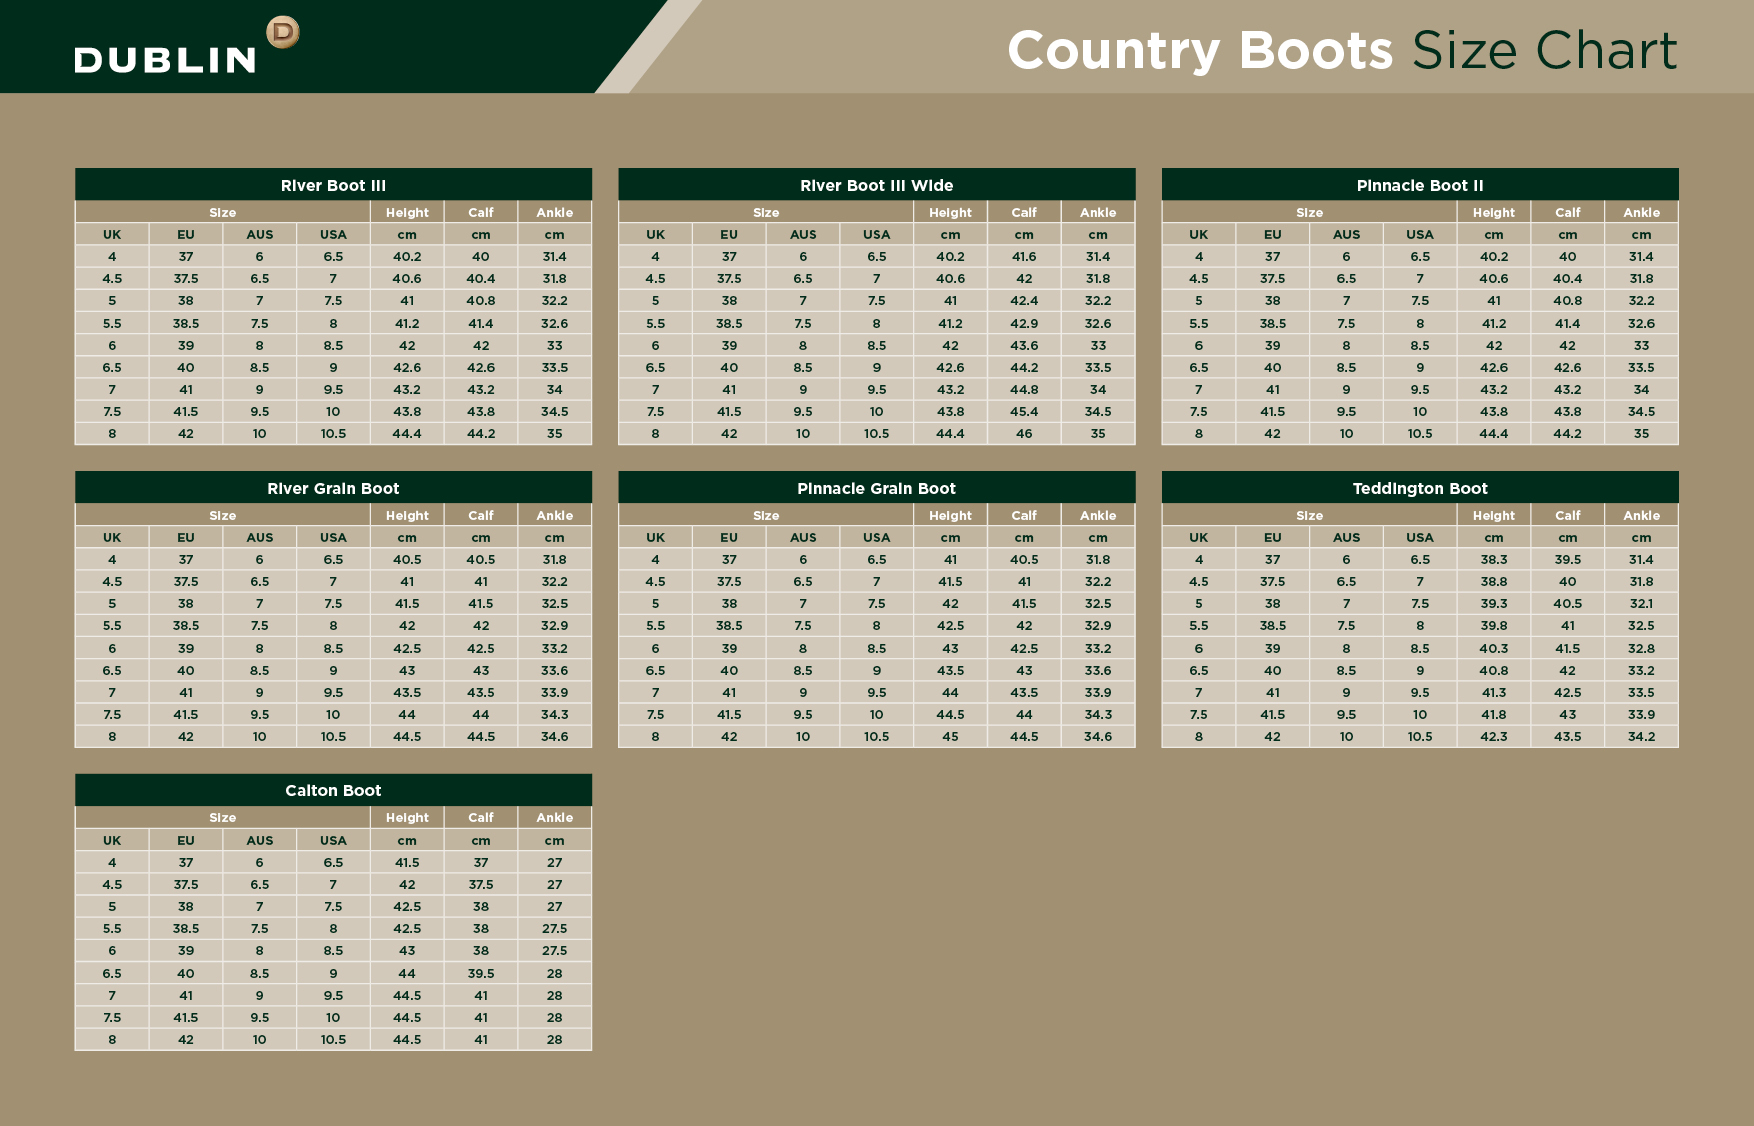Select height value 44 in Calton Boot
This screenshot has height=1126, width=1754.
pyautogui.click(x=407, y=973)
